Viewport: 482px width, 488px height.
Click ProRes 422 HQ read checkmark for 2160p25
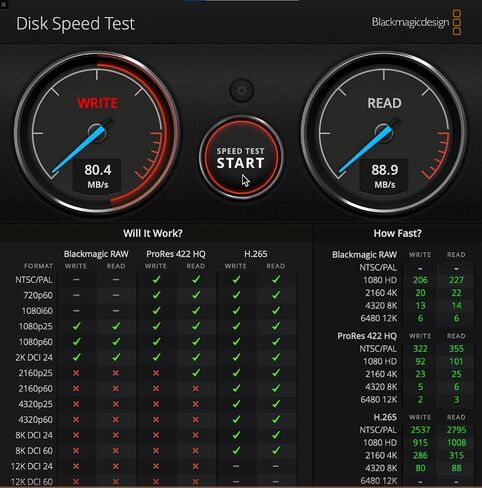tap(196, 372)
